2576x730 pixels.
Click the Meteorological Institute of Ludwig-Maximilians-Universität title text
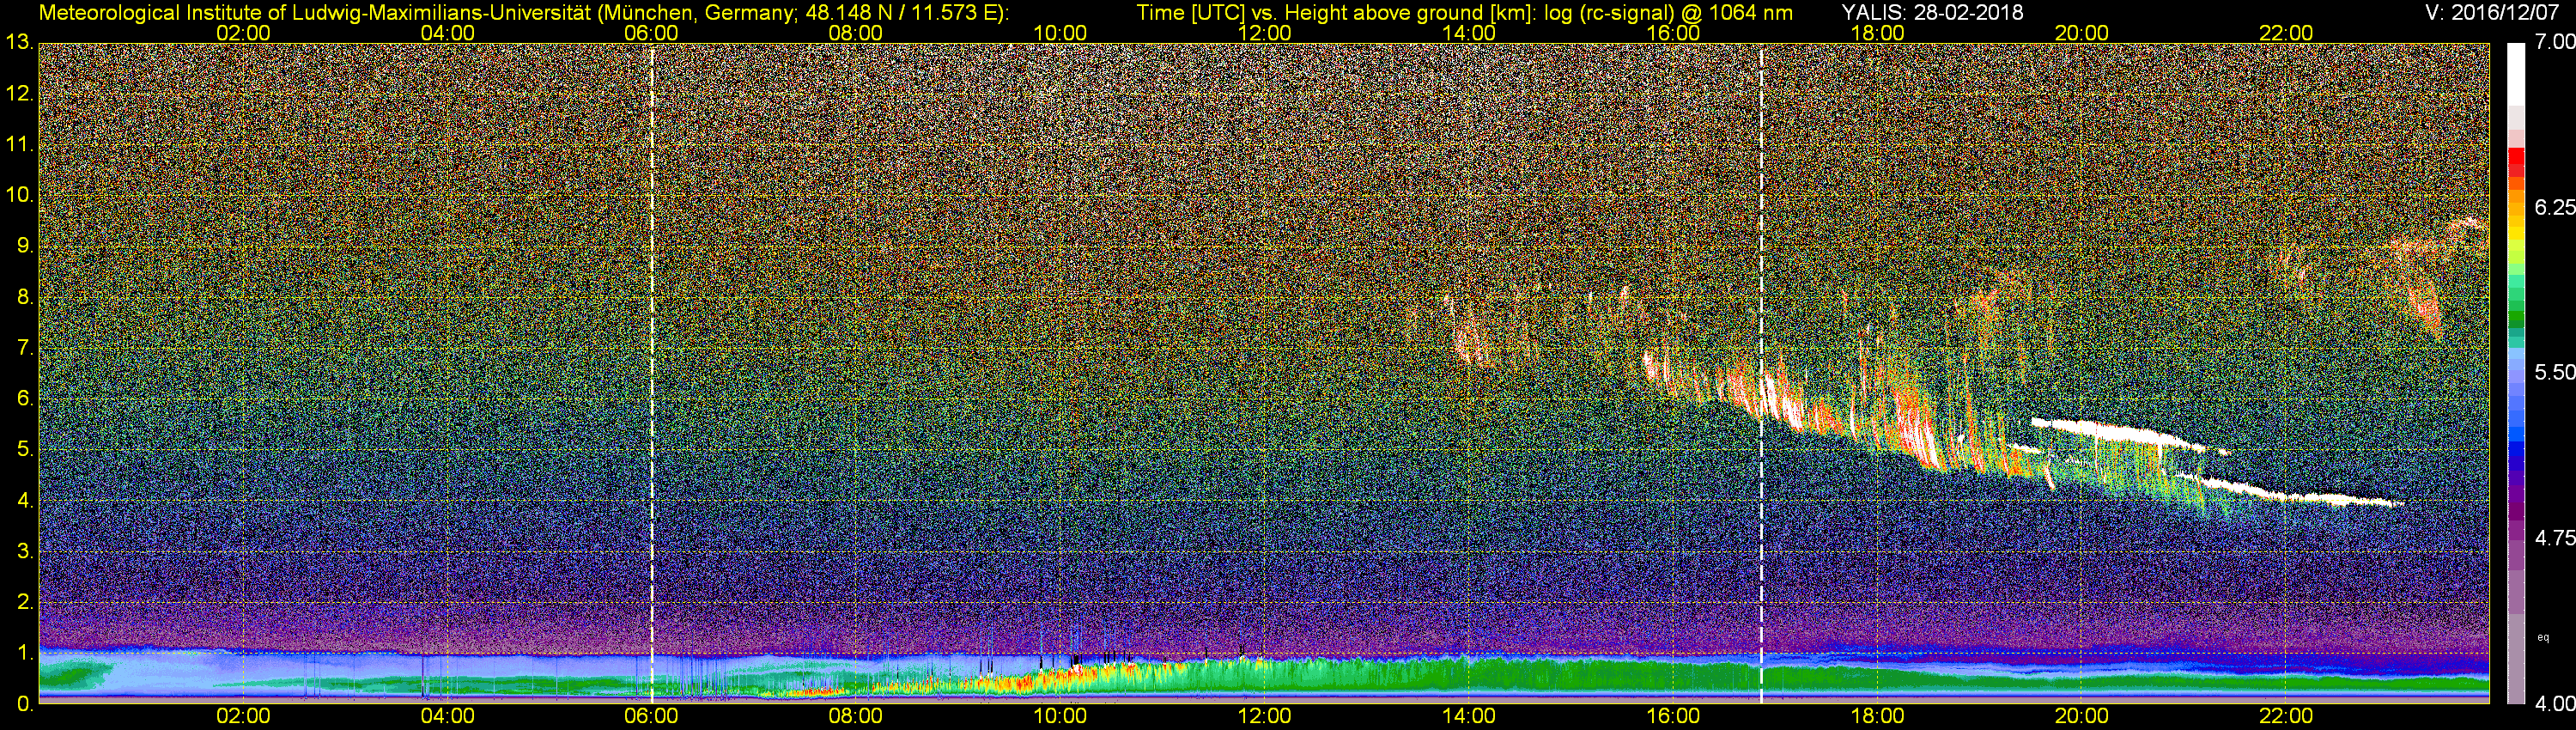pos(523,13)
